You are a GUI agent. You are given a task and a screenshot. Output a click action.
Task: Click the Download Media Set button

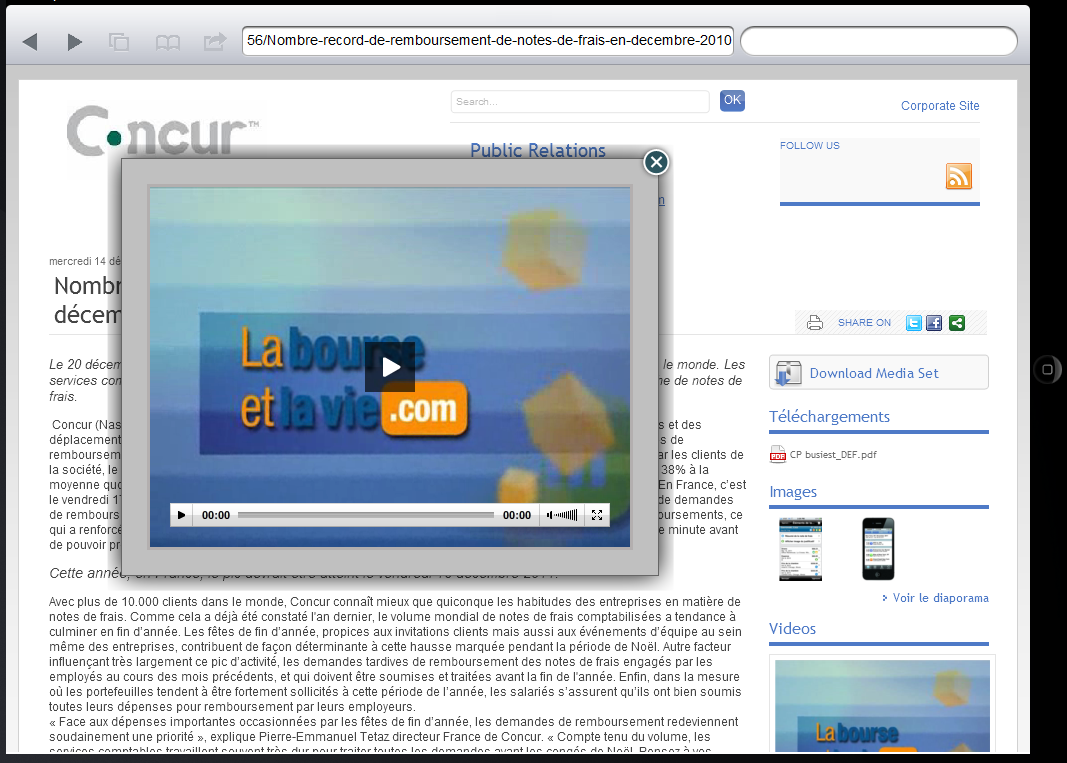point(879,372)
